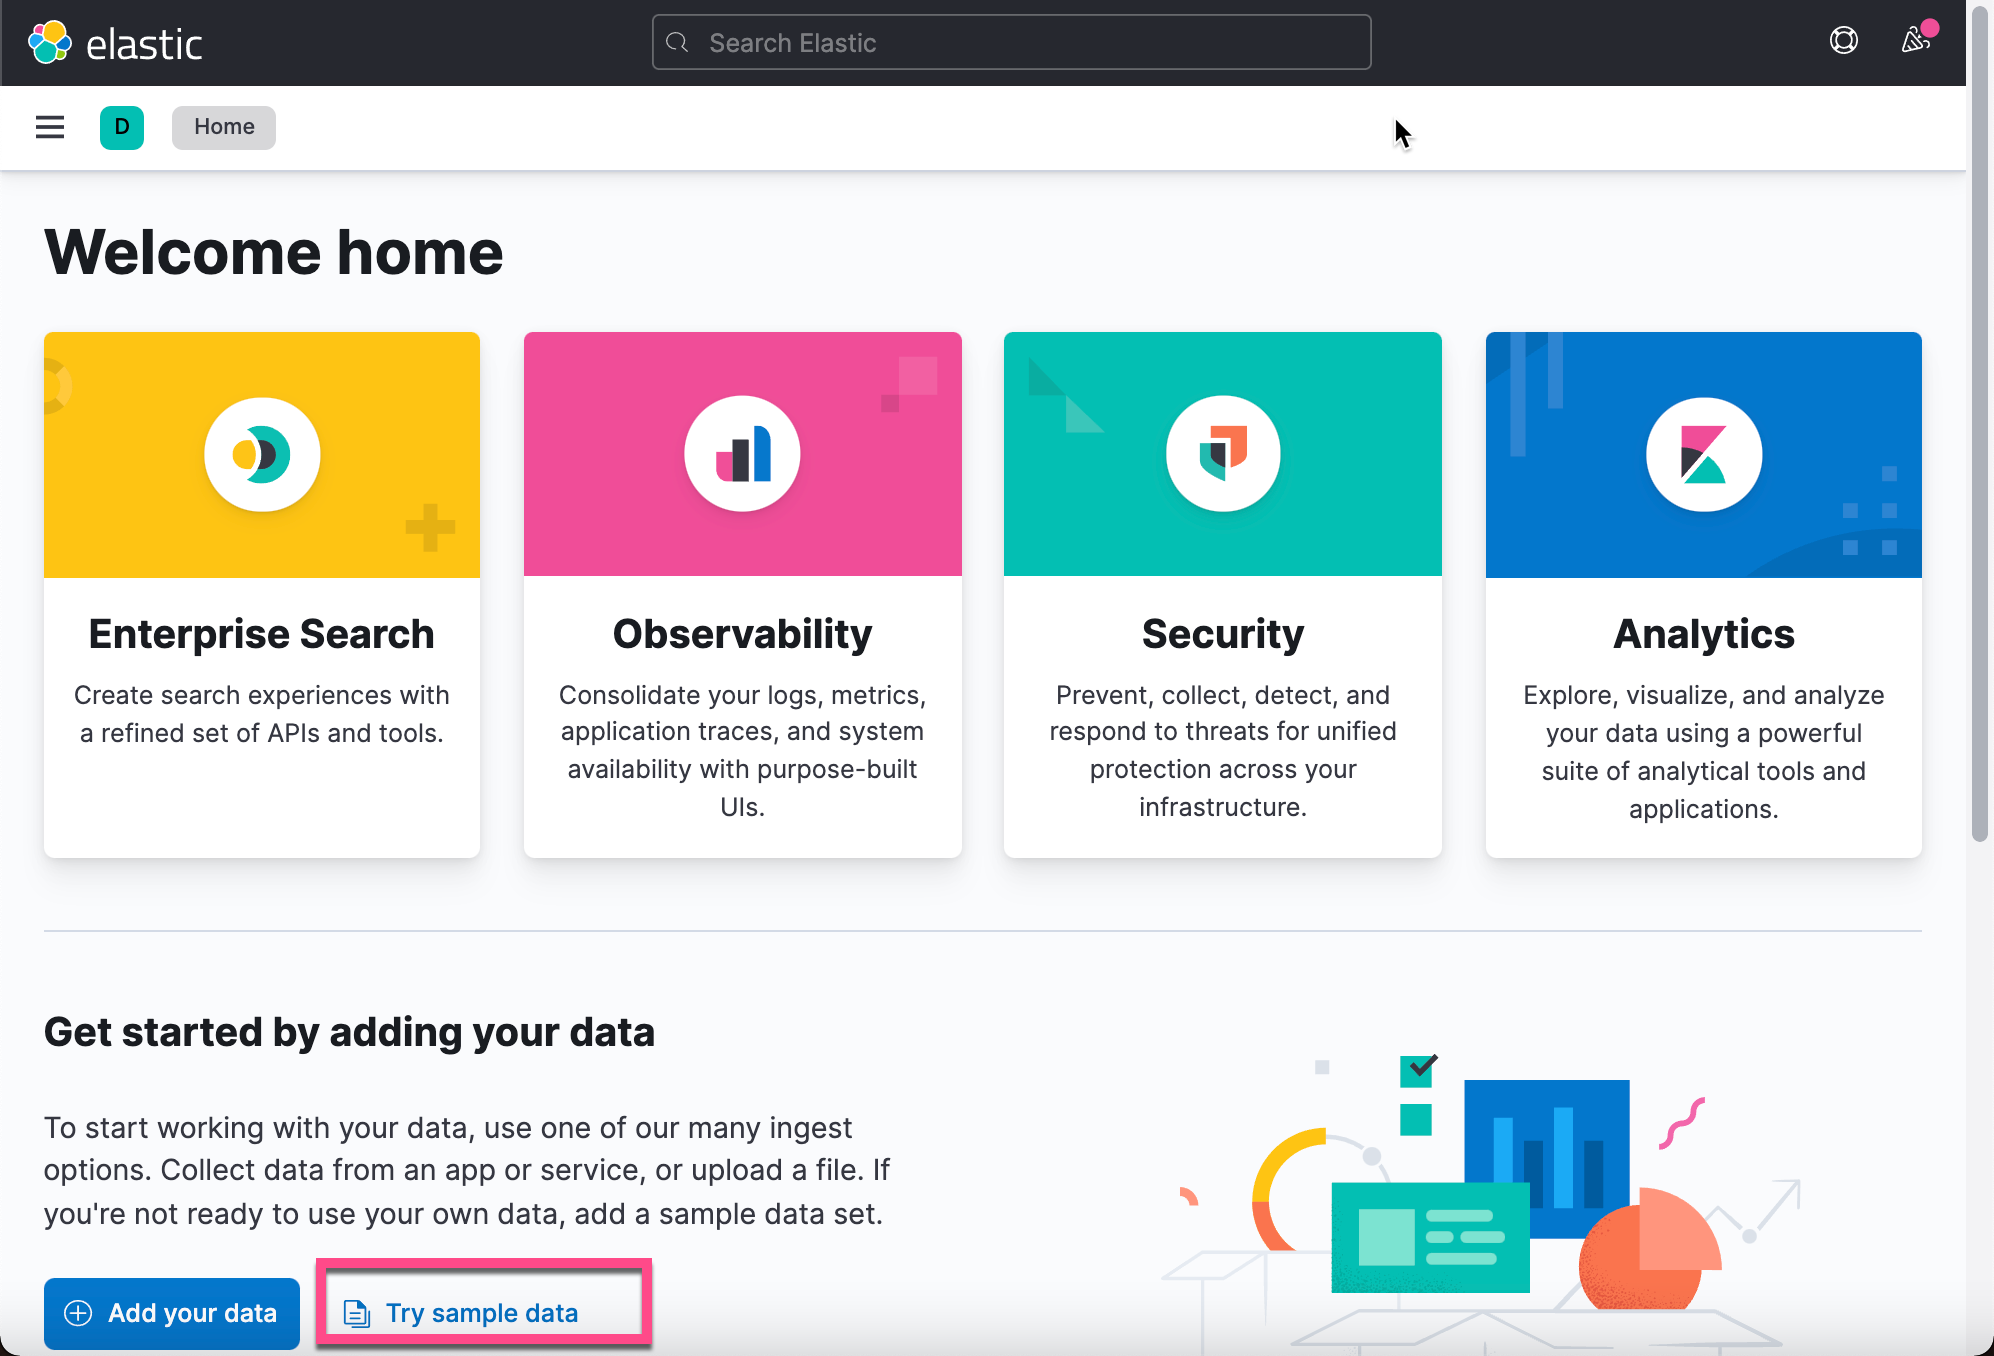Select the Home breadcrumb
1994x1356 pixels.
point(224,127)
